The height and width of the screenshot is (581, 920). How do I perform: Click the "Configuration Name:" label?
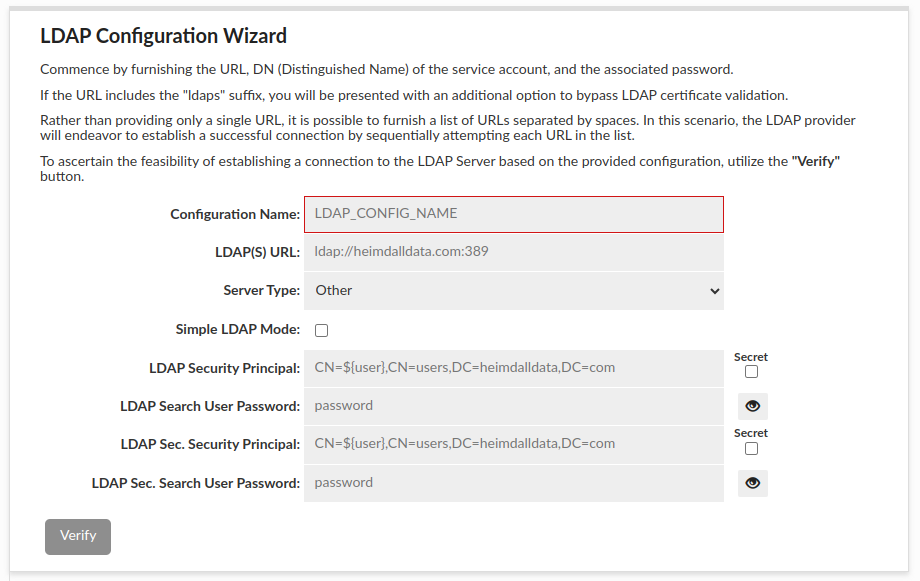(x=234, y=214)
